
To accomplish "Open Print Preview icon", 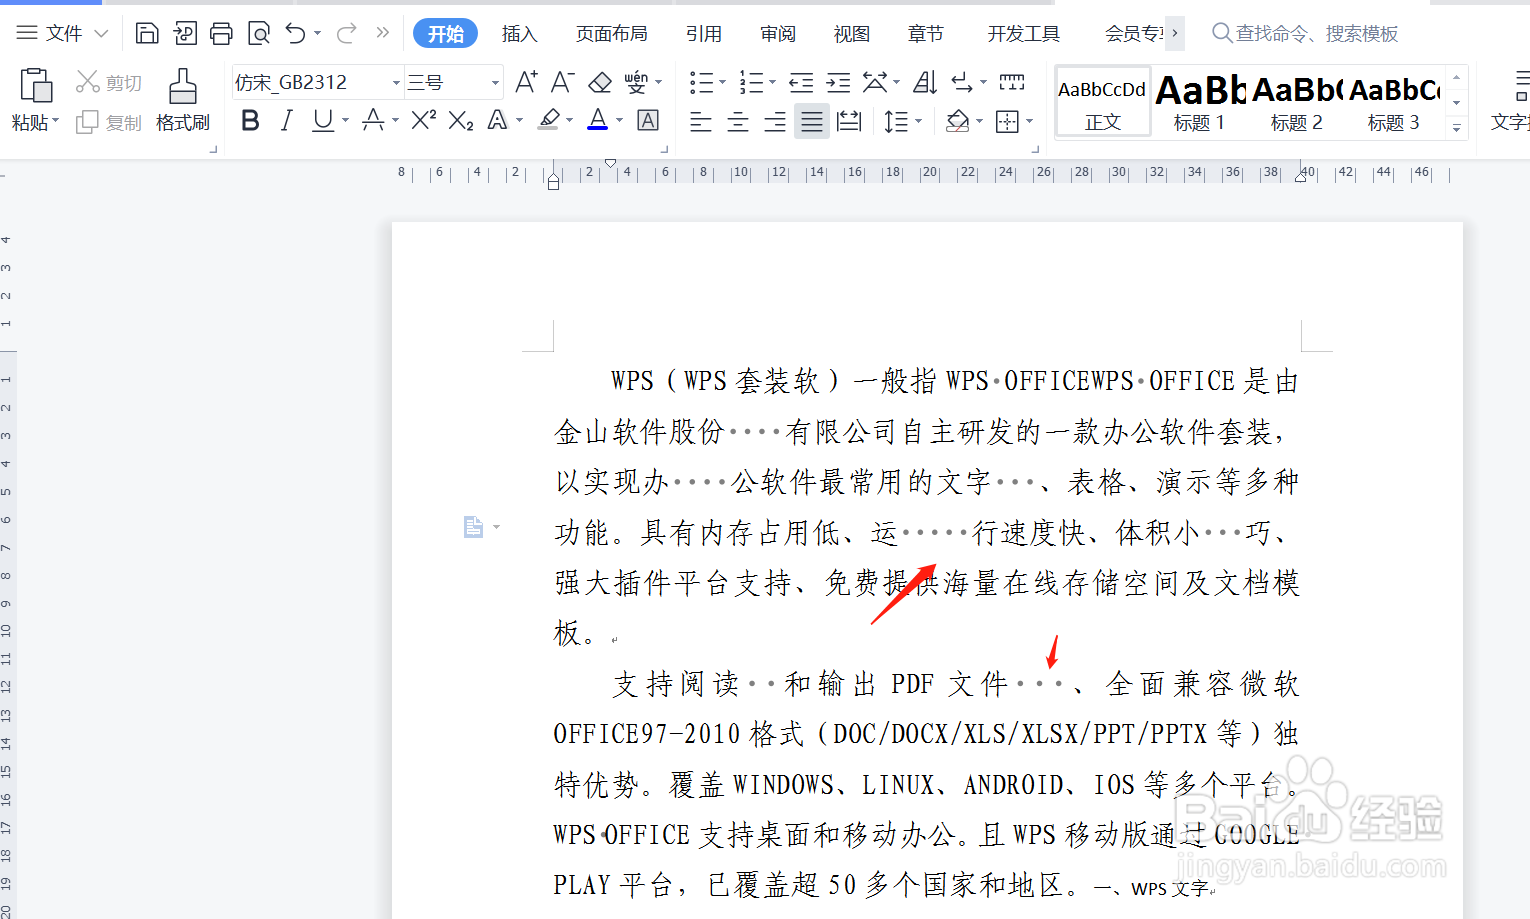I will pyautogui.click(x=259, y=33).
